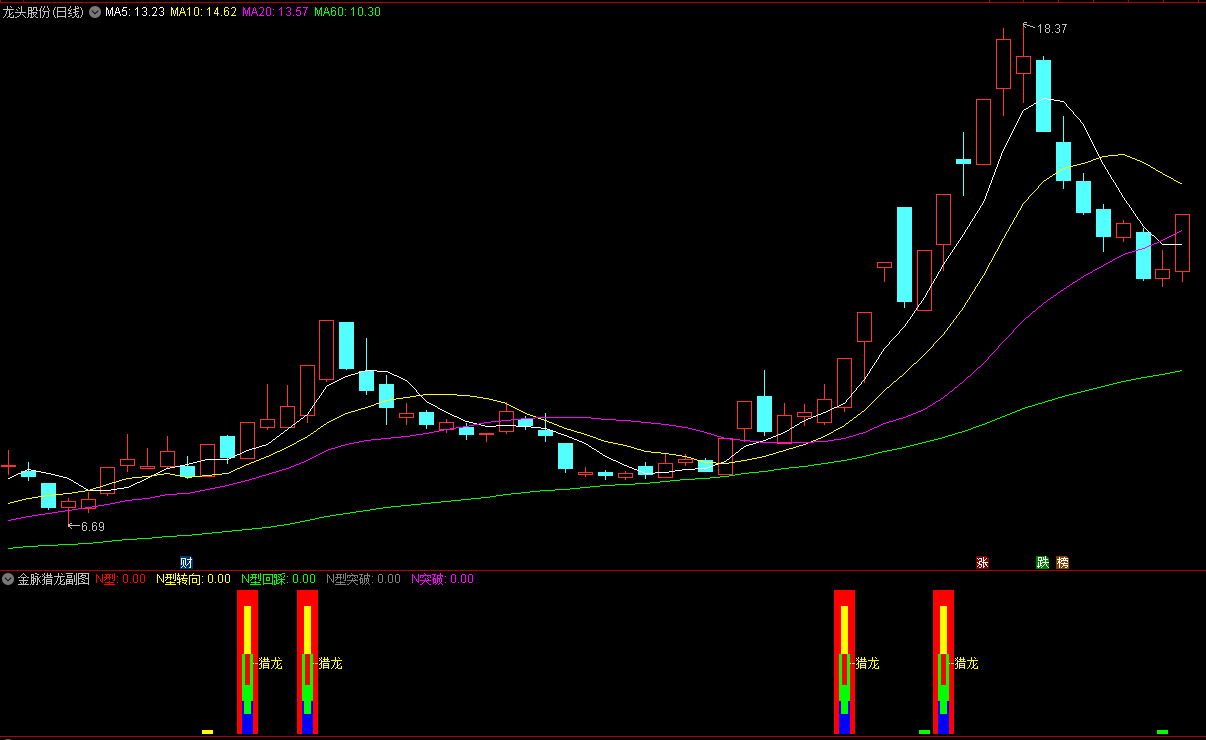This screenshot has height=740, width=1206.
Task: Select the MA5: 13.23 legend label
Action: pos(135,12)
